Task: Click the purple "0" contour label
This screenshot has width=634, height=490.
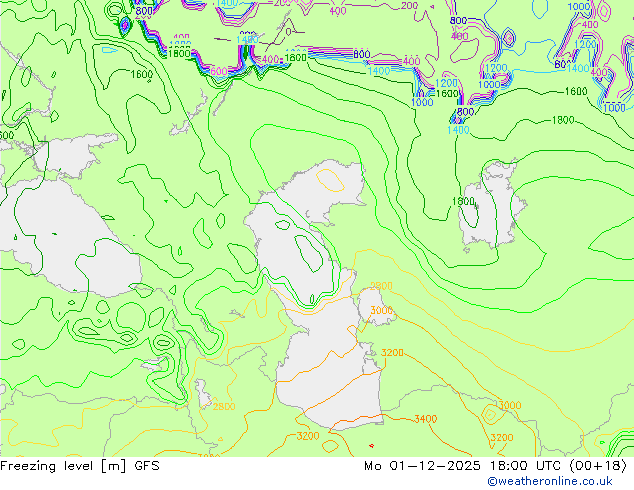Action: 288,32
